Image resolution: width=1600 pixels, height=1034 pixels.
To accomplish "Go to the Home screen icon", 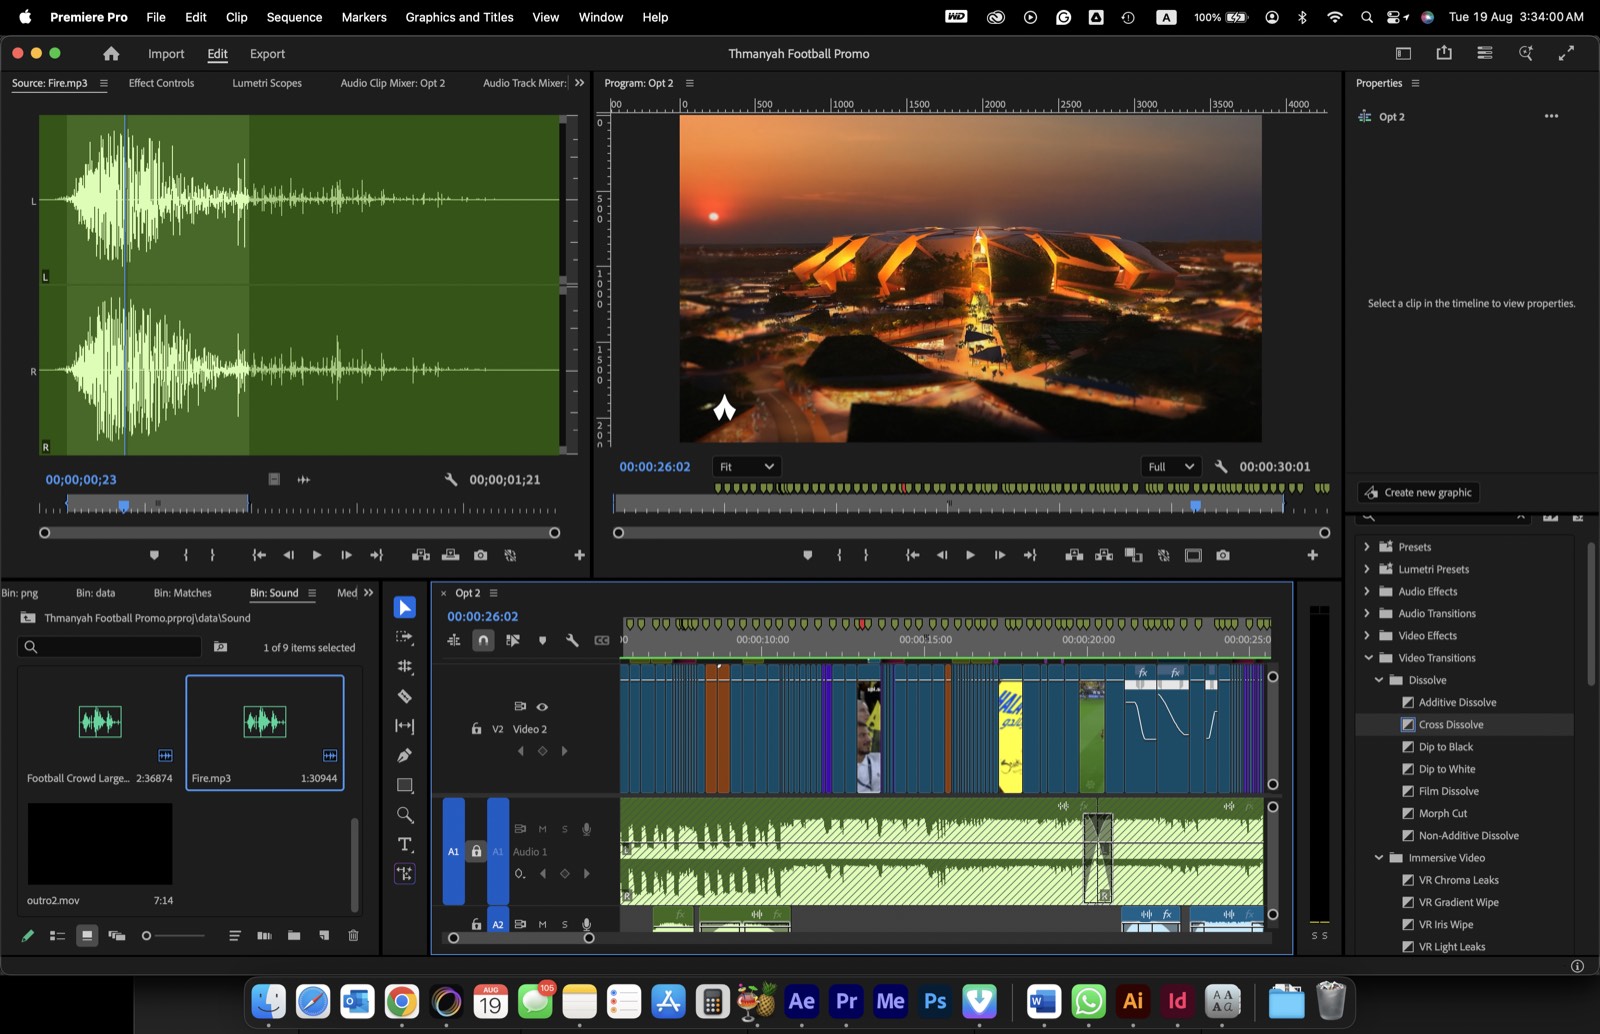I will click(x=111, y=54).
